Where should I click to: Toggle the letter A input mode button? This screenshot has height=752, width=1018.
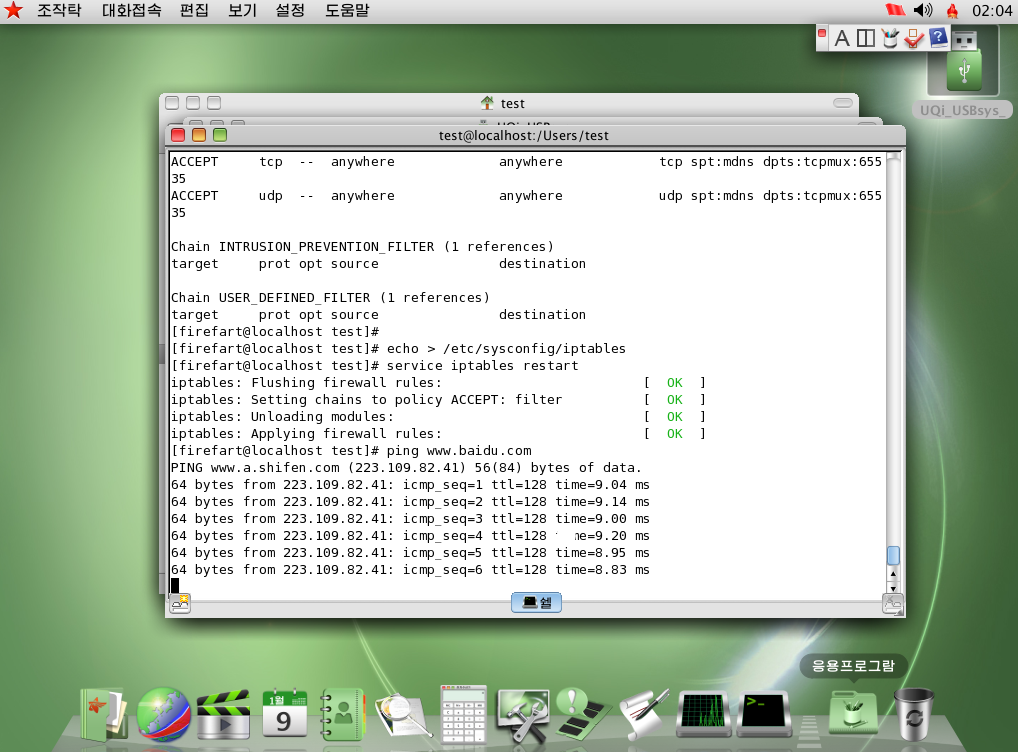tap(842, 38)
